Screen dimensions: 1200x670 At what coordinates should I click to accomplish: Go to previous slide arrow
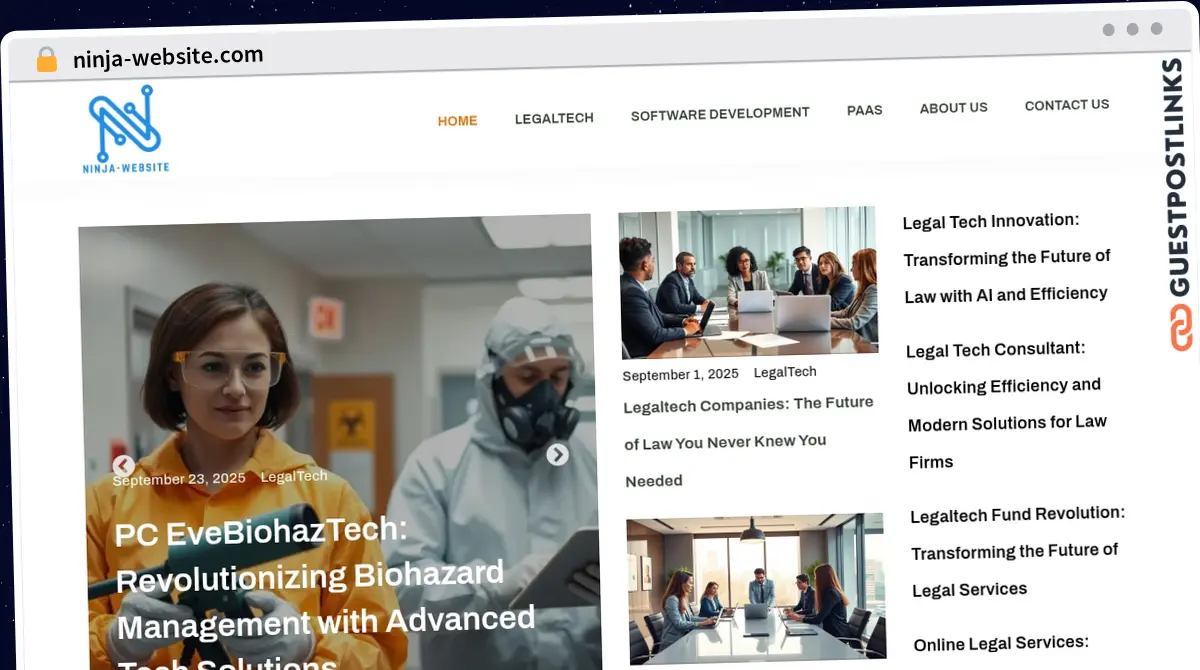click(123, 466)
